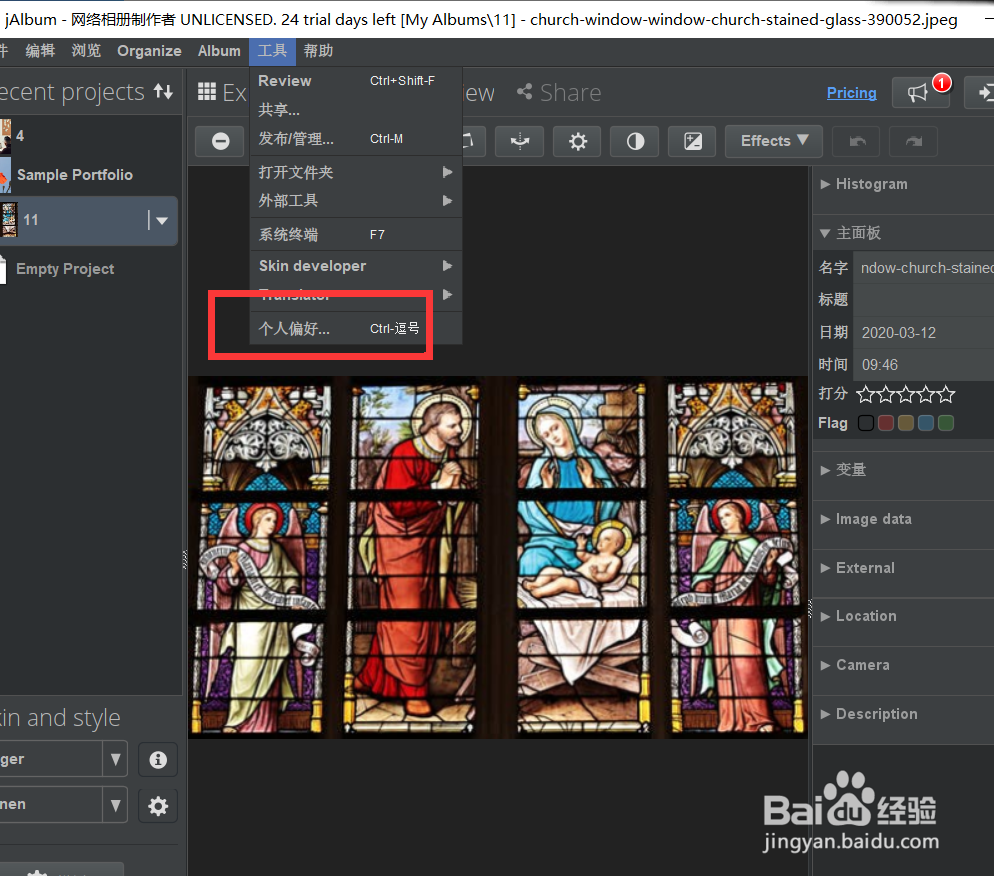Open the contrast half-circle tool
The width and height of the screenshot is (994, 876).
635,141
